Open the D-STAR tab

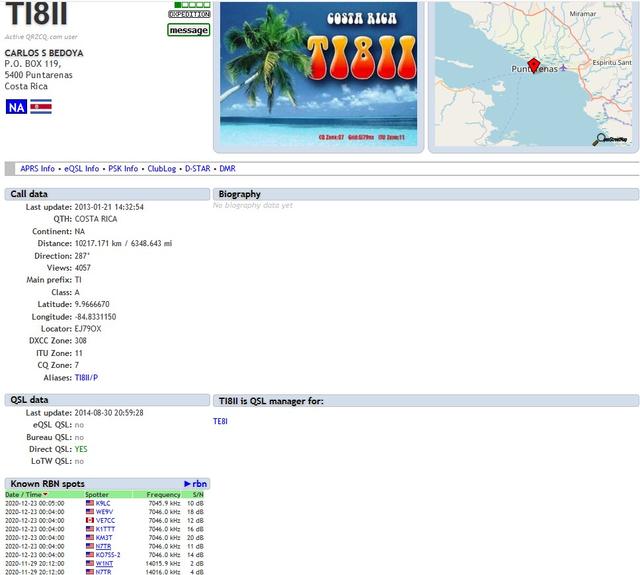click(x=198, y=169)
